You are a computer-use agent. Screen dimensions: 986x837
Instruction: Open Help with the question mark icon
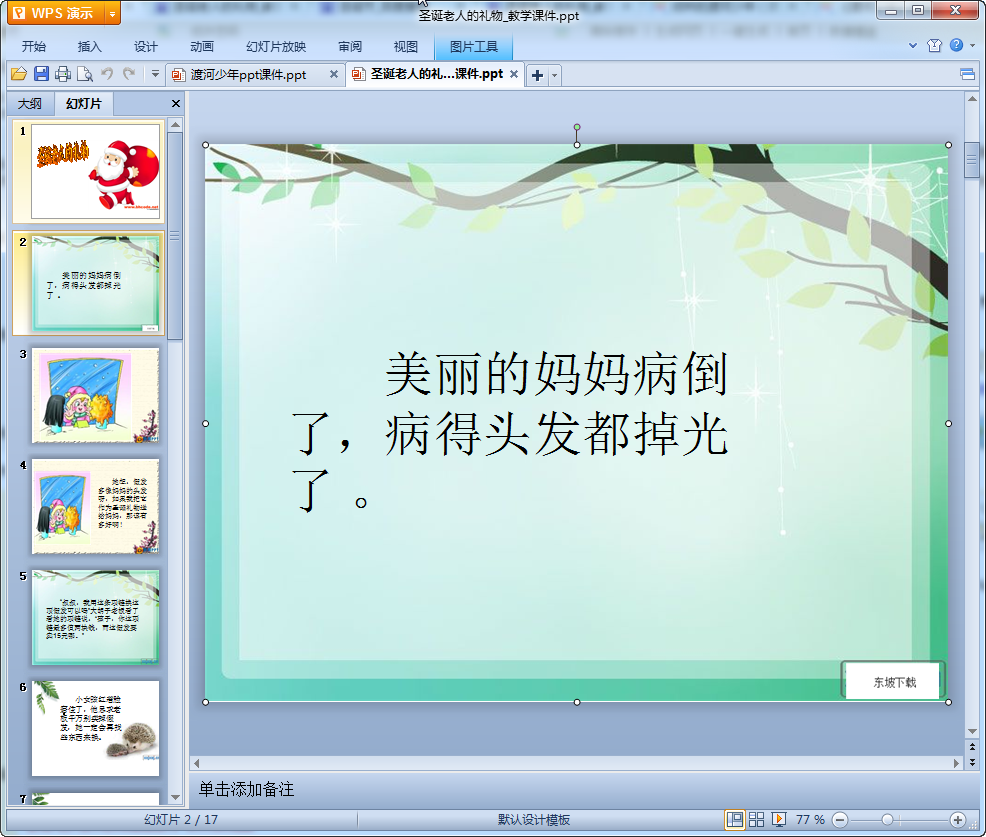(x=956, y=45)
